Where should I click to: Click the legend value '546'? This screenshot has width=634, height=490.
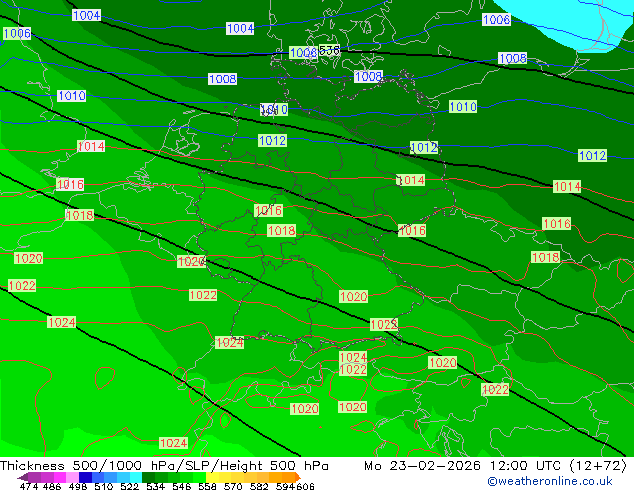[182, 486]
